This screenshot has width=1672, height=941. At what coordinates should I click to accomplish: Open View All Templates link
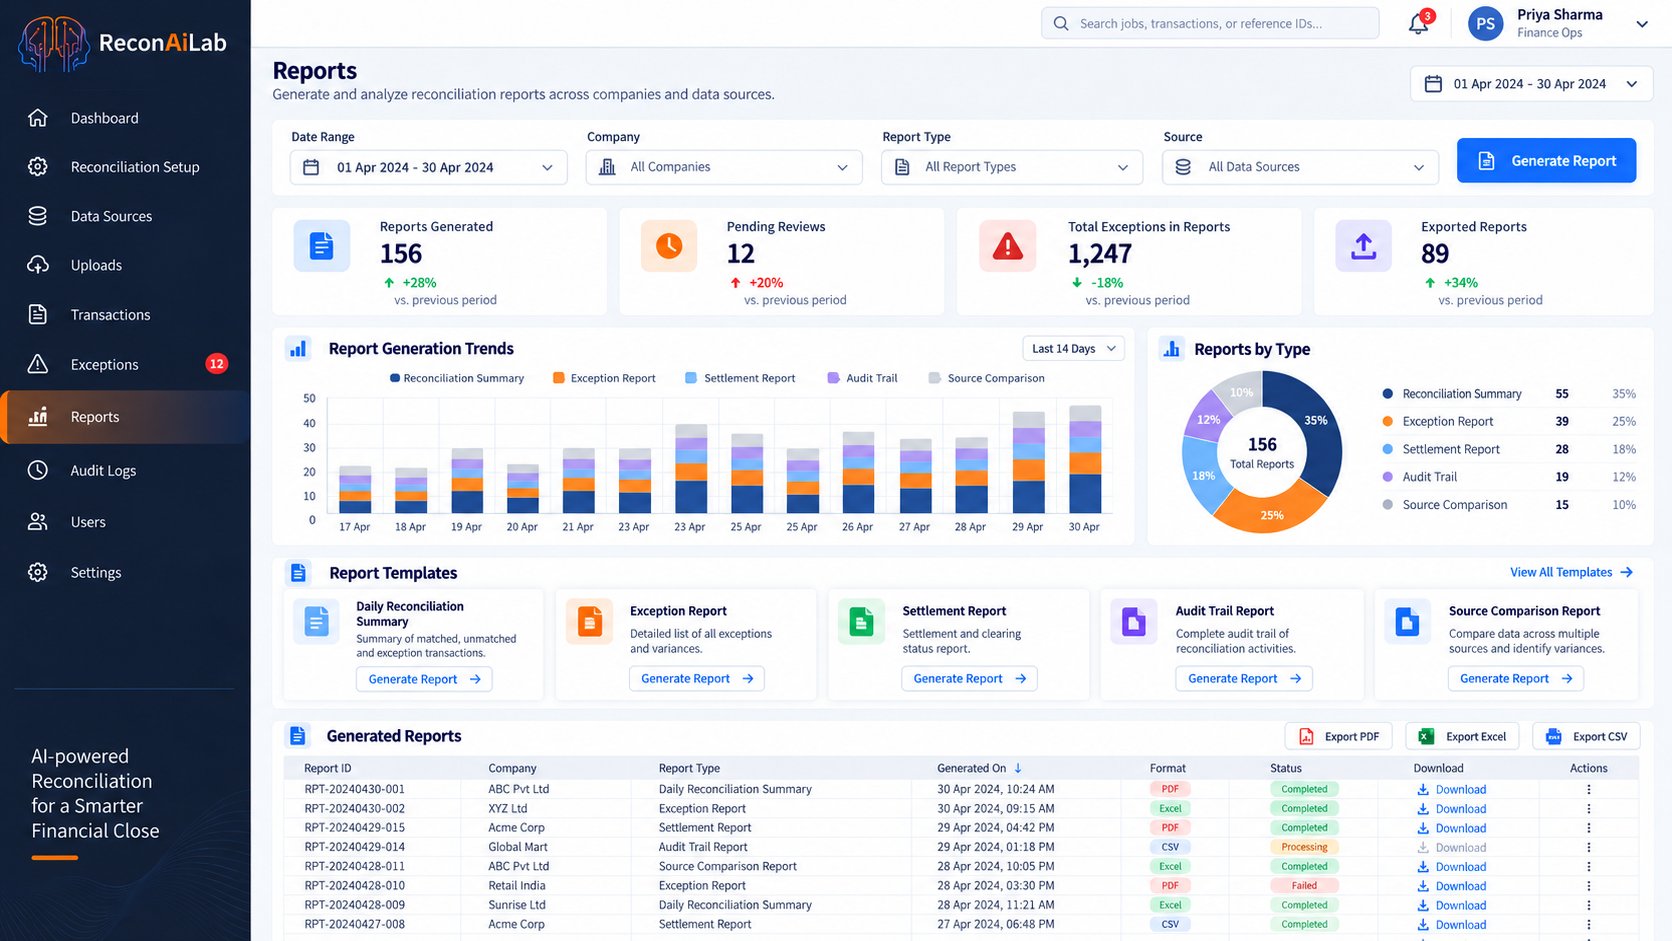tap(1571, 573)
